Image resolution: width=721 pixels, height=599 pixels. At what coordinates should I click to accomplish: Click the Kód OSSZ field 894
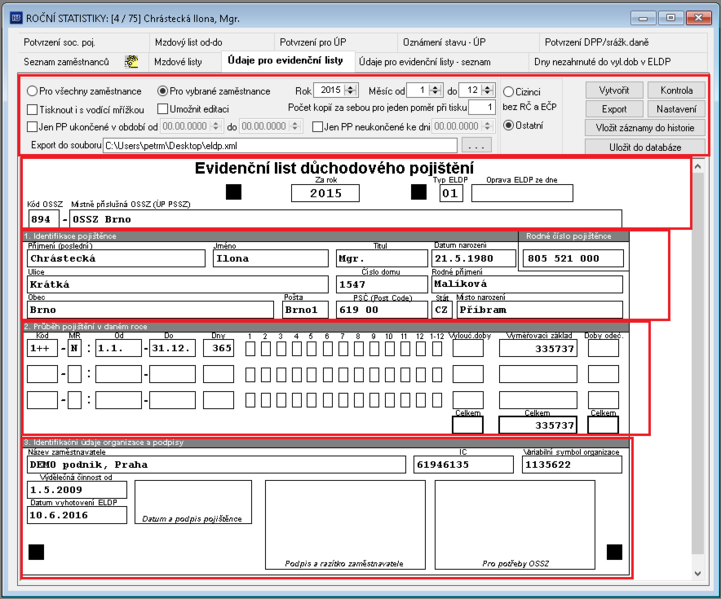point(43,219)
